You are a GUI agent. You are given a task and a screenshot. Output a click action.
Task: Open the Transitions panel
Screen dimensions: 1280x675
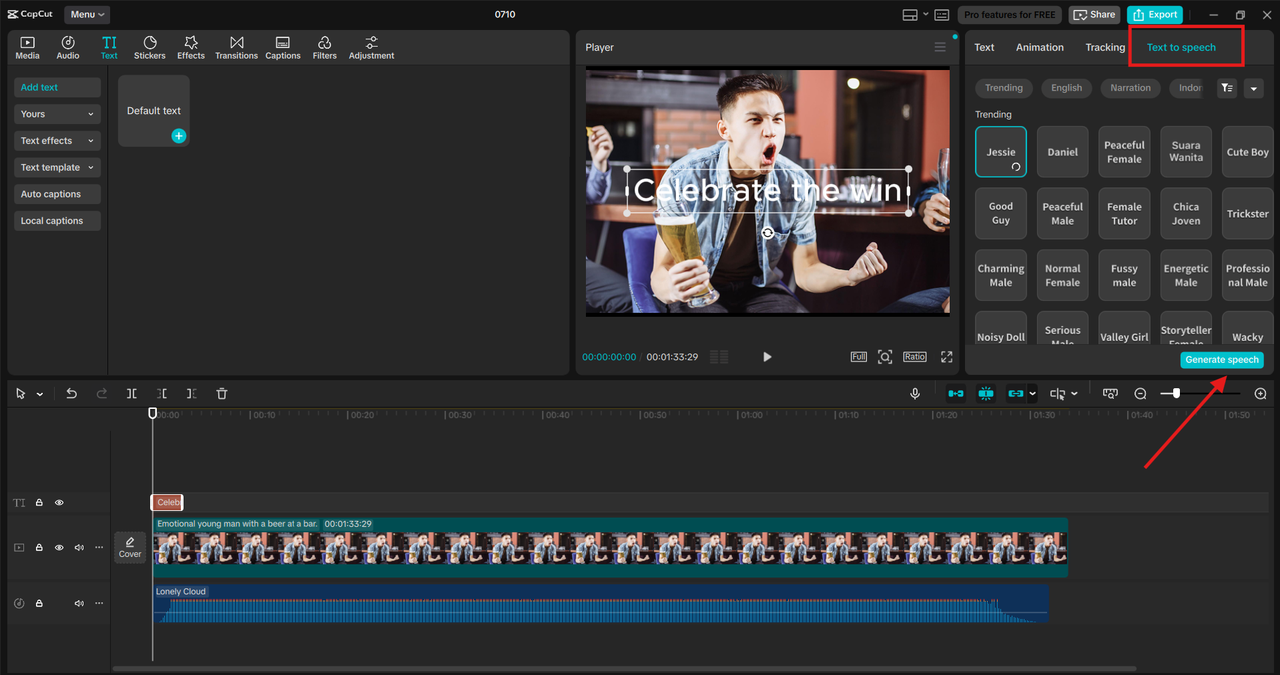coord(236,47)
